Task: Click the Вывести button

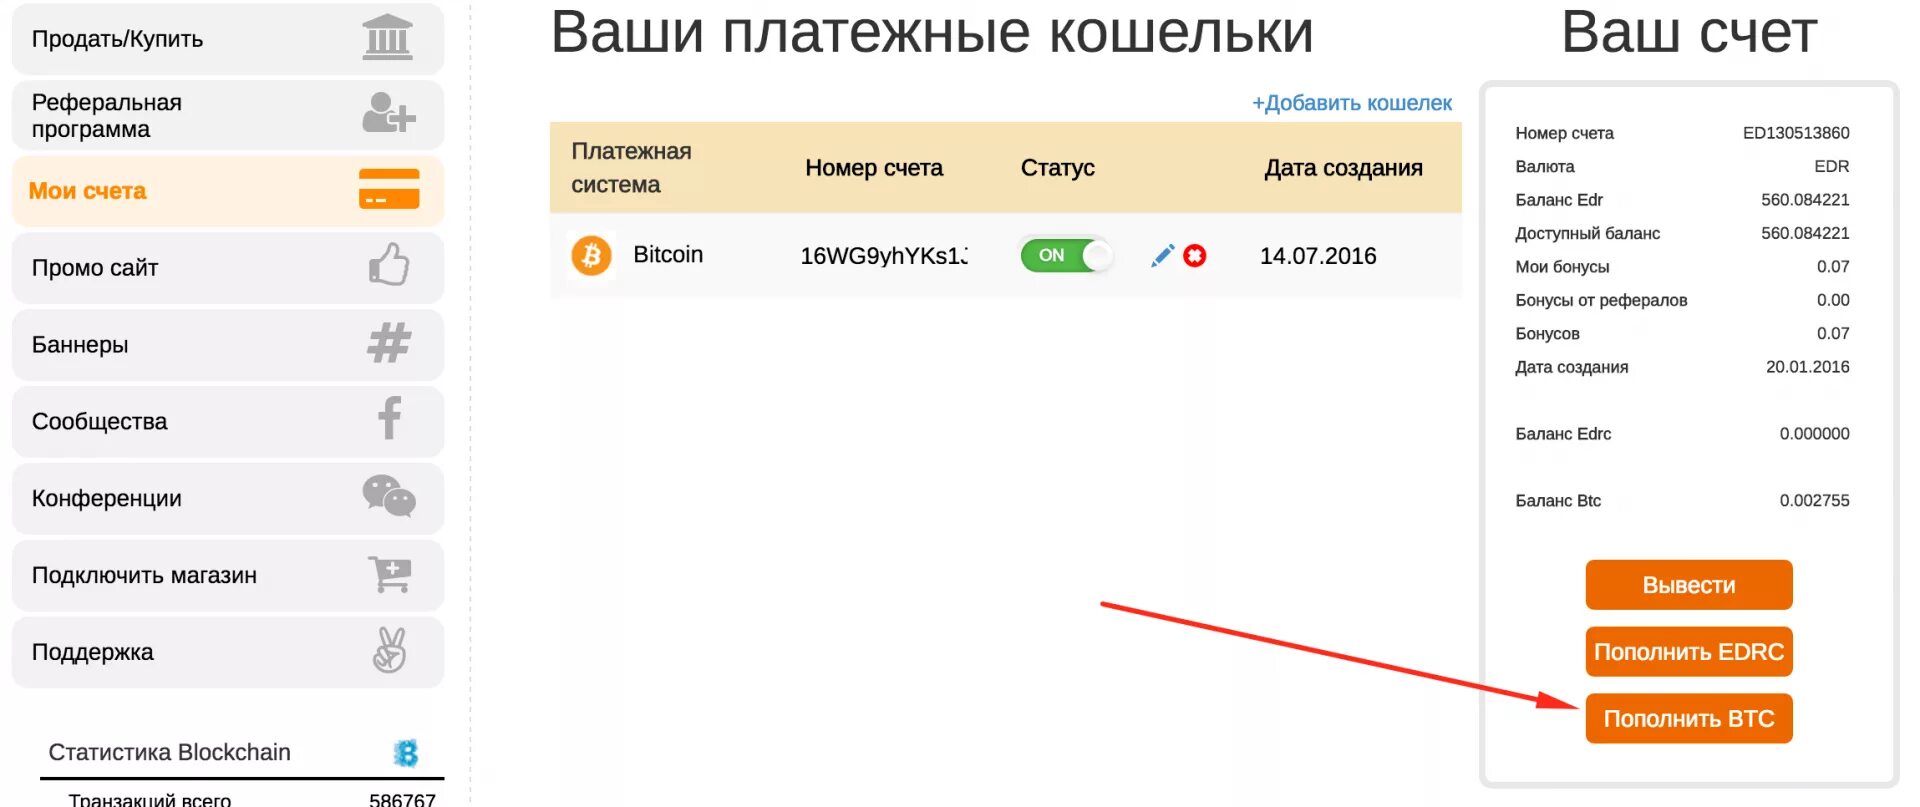Action: click(1689, 585)
